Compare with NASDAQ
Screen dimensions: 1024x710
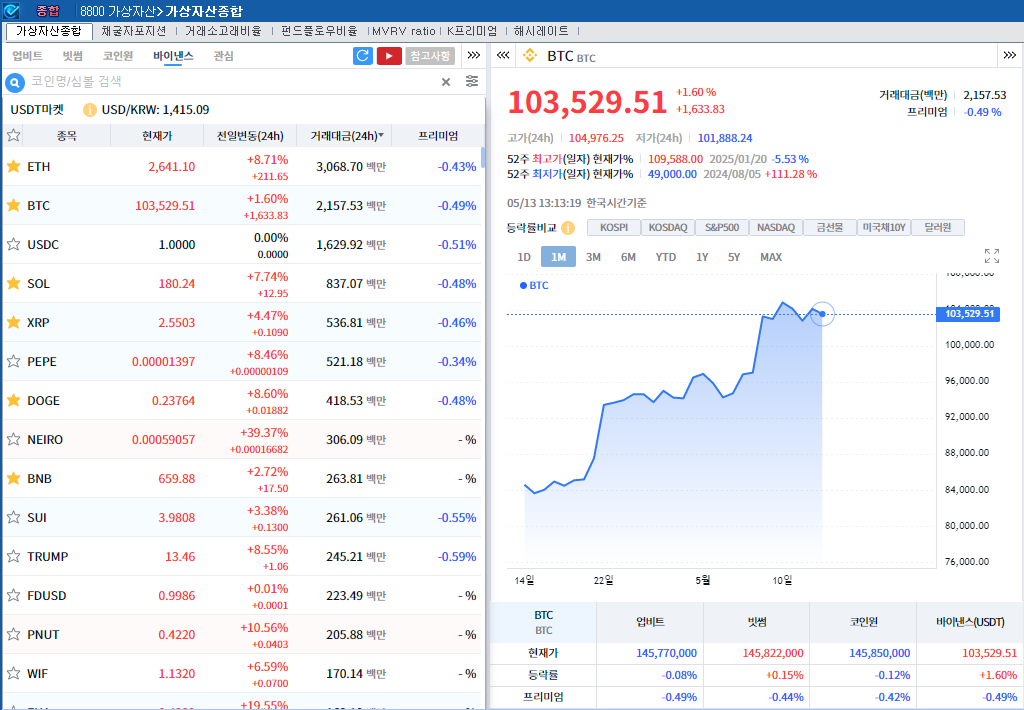pyautogui.click(x=776, y=227)
